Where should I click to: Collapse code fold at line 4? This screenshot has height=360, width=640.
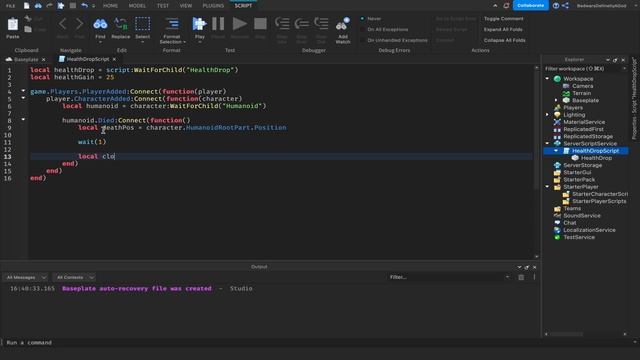23,91
